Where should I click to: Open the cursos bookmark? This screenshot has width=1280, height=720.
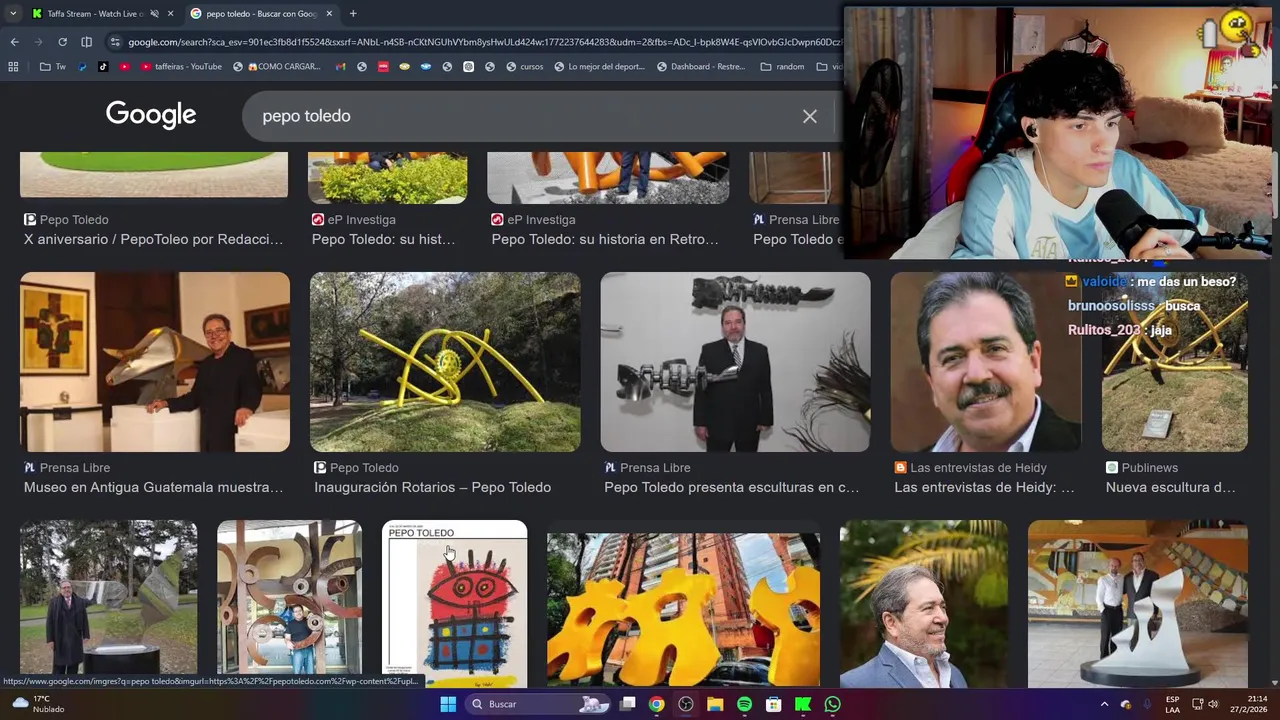525,67
